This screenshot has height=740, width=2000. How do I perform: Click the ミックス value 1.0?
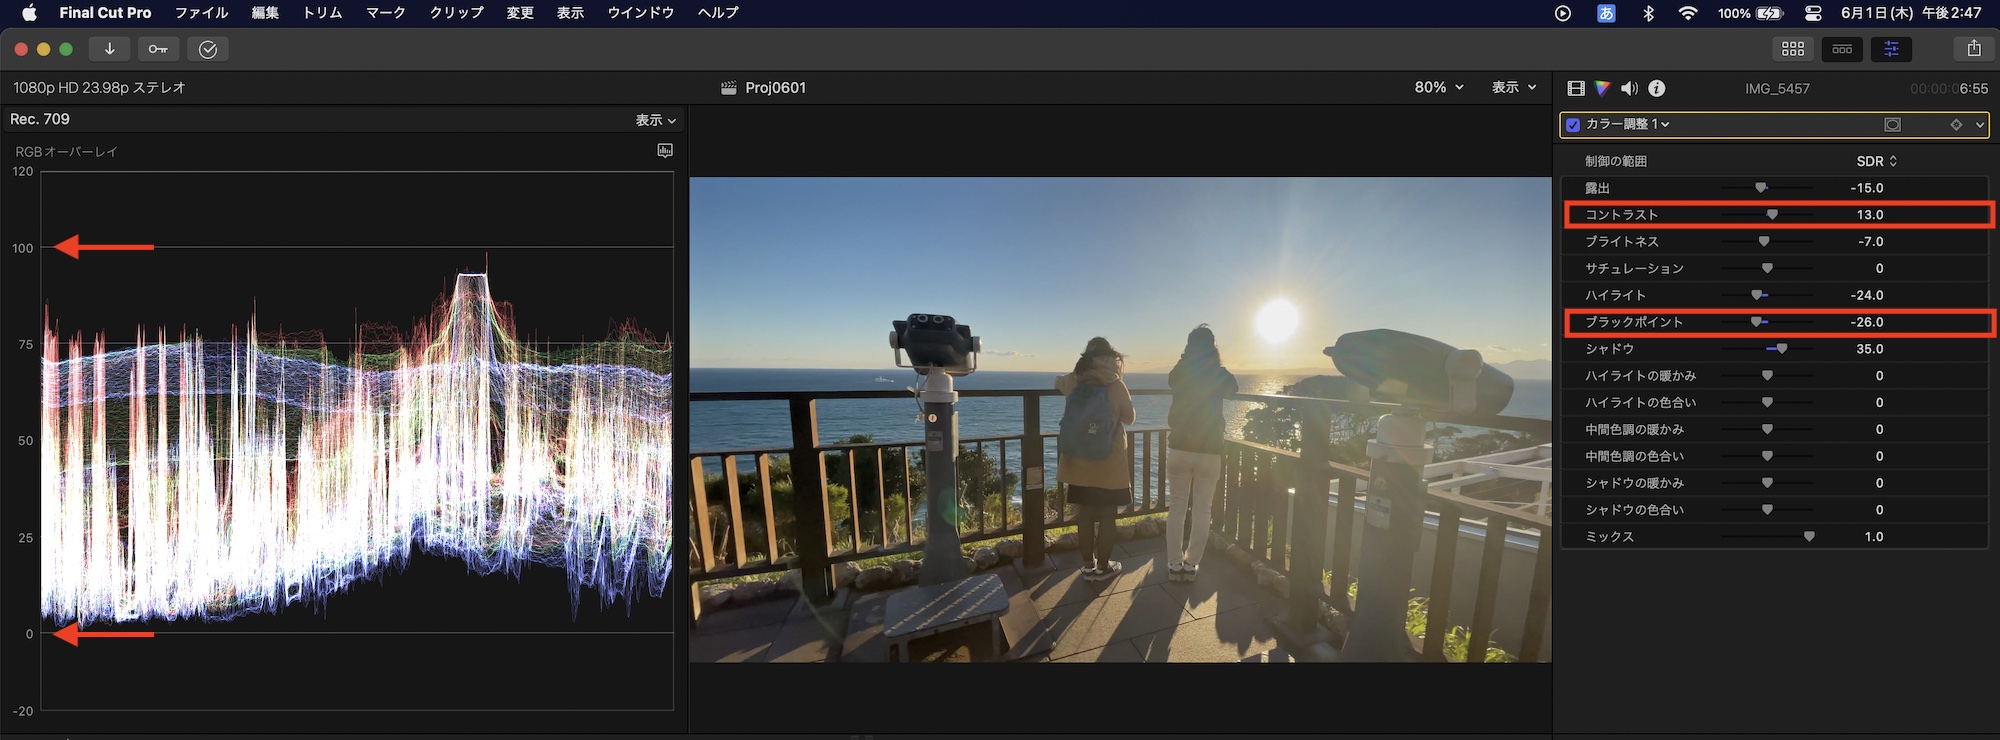[1874, 537]
